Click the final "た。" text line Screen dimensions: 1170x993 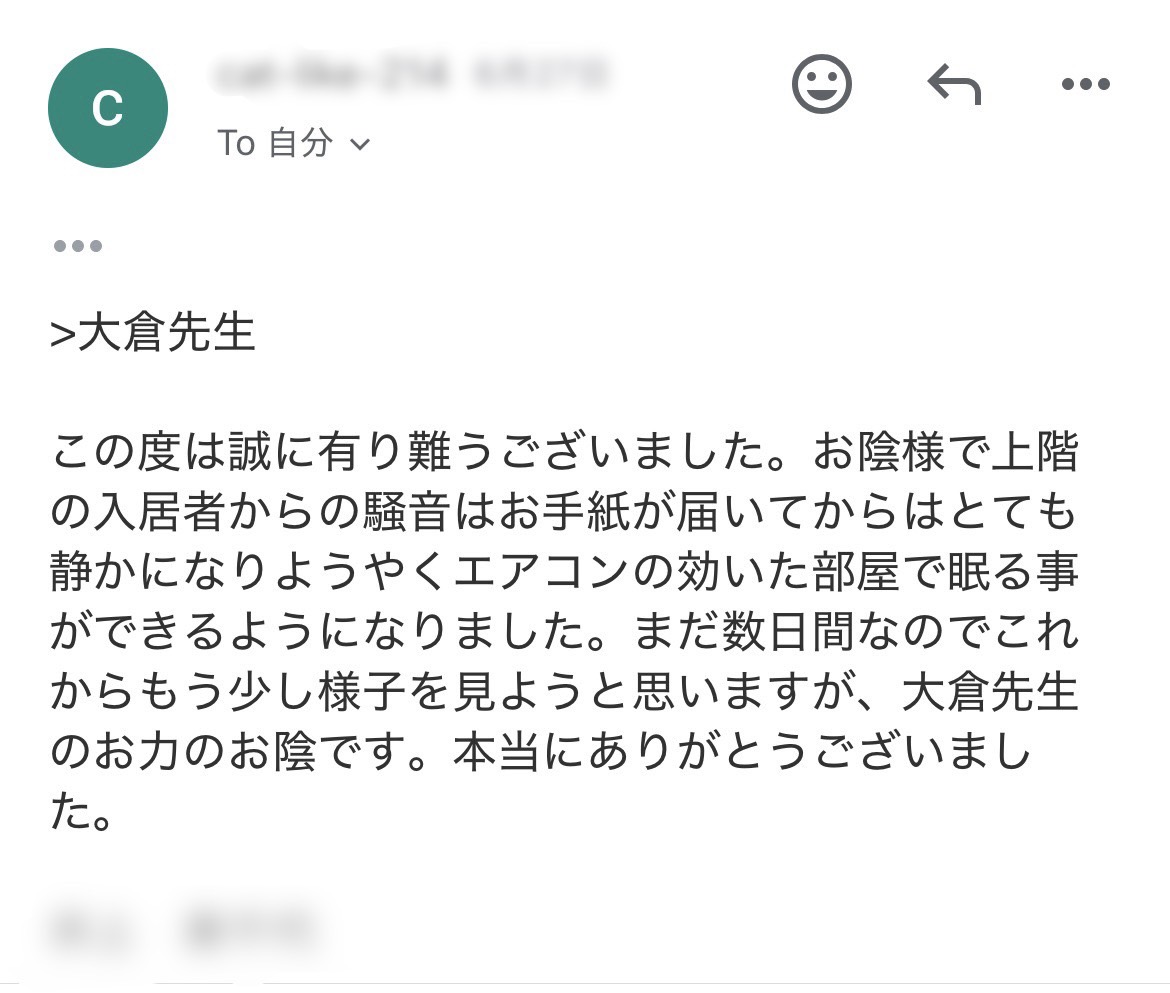click(81, 811)
